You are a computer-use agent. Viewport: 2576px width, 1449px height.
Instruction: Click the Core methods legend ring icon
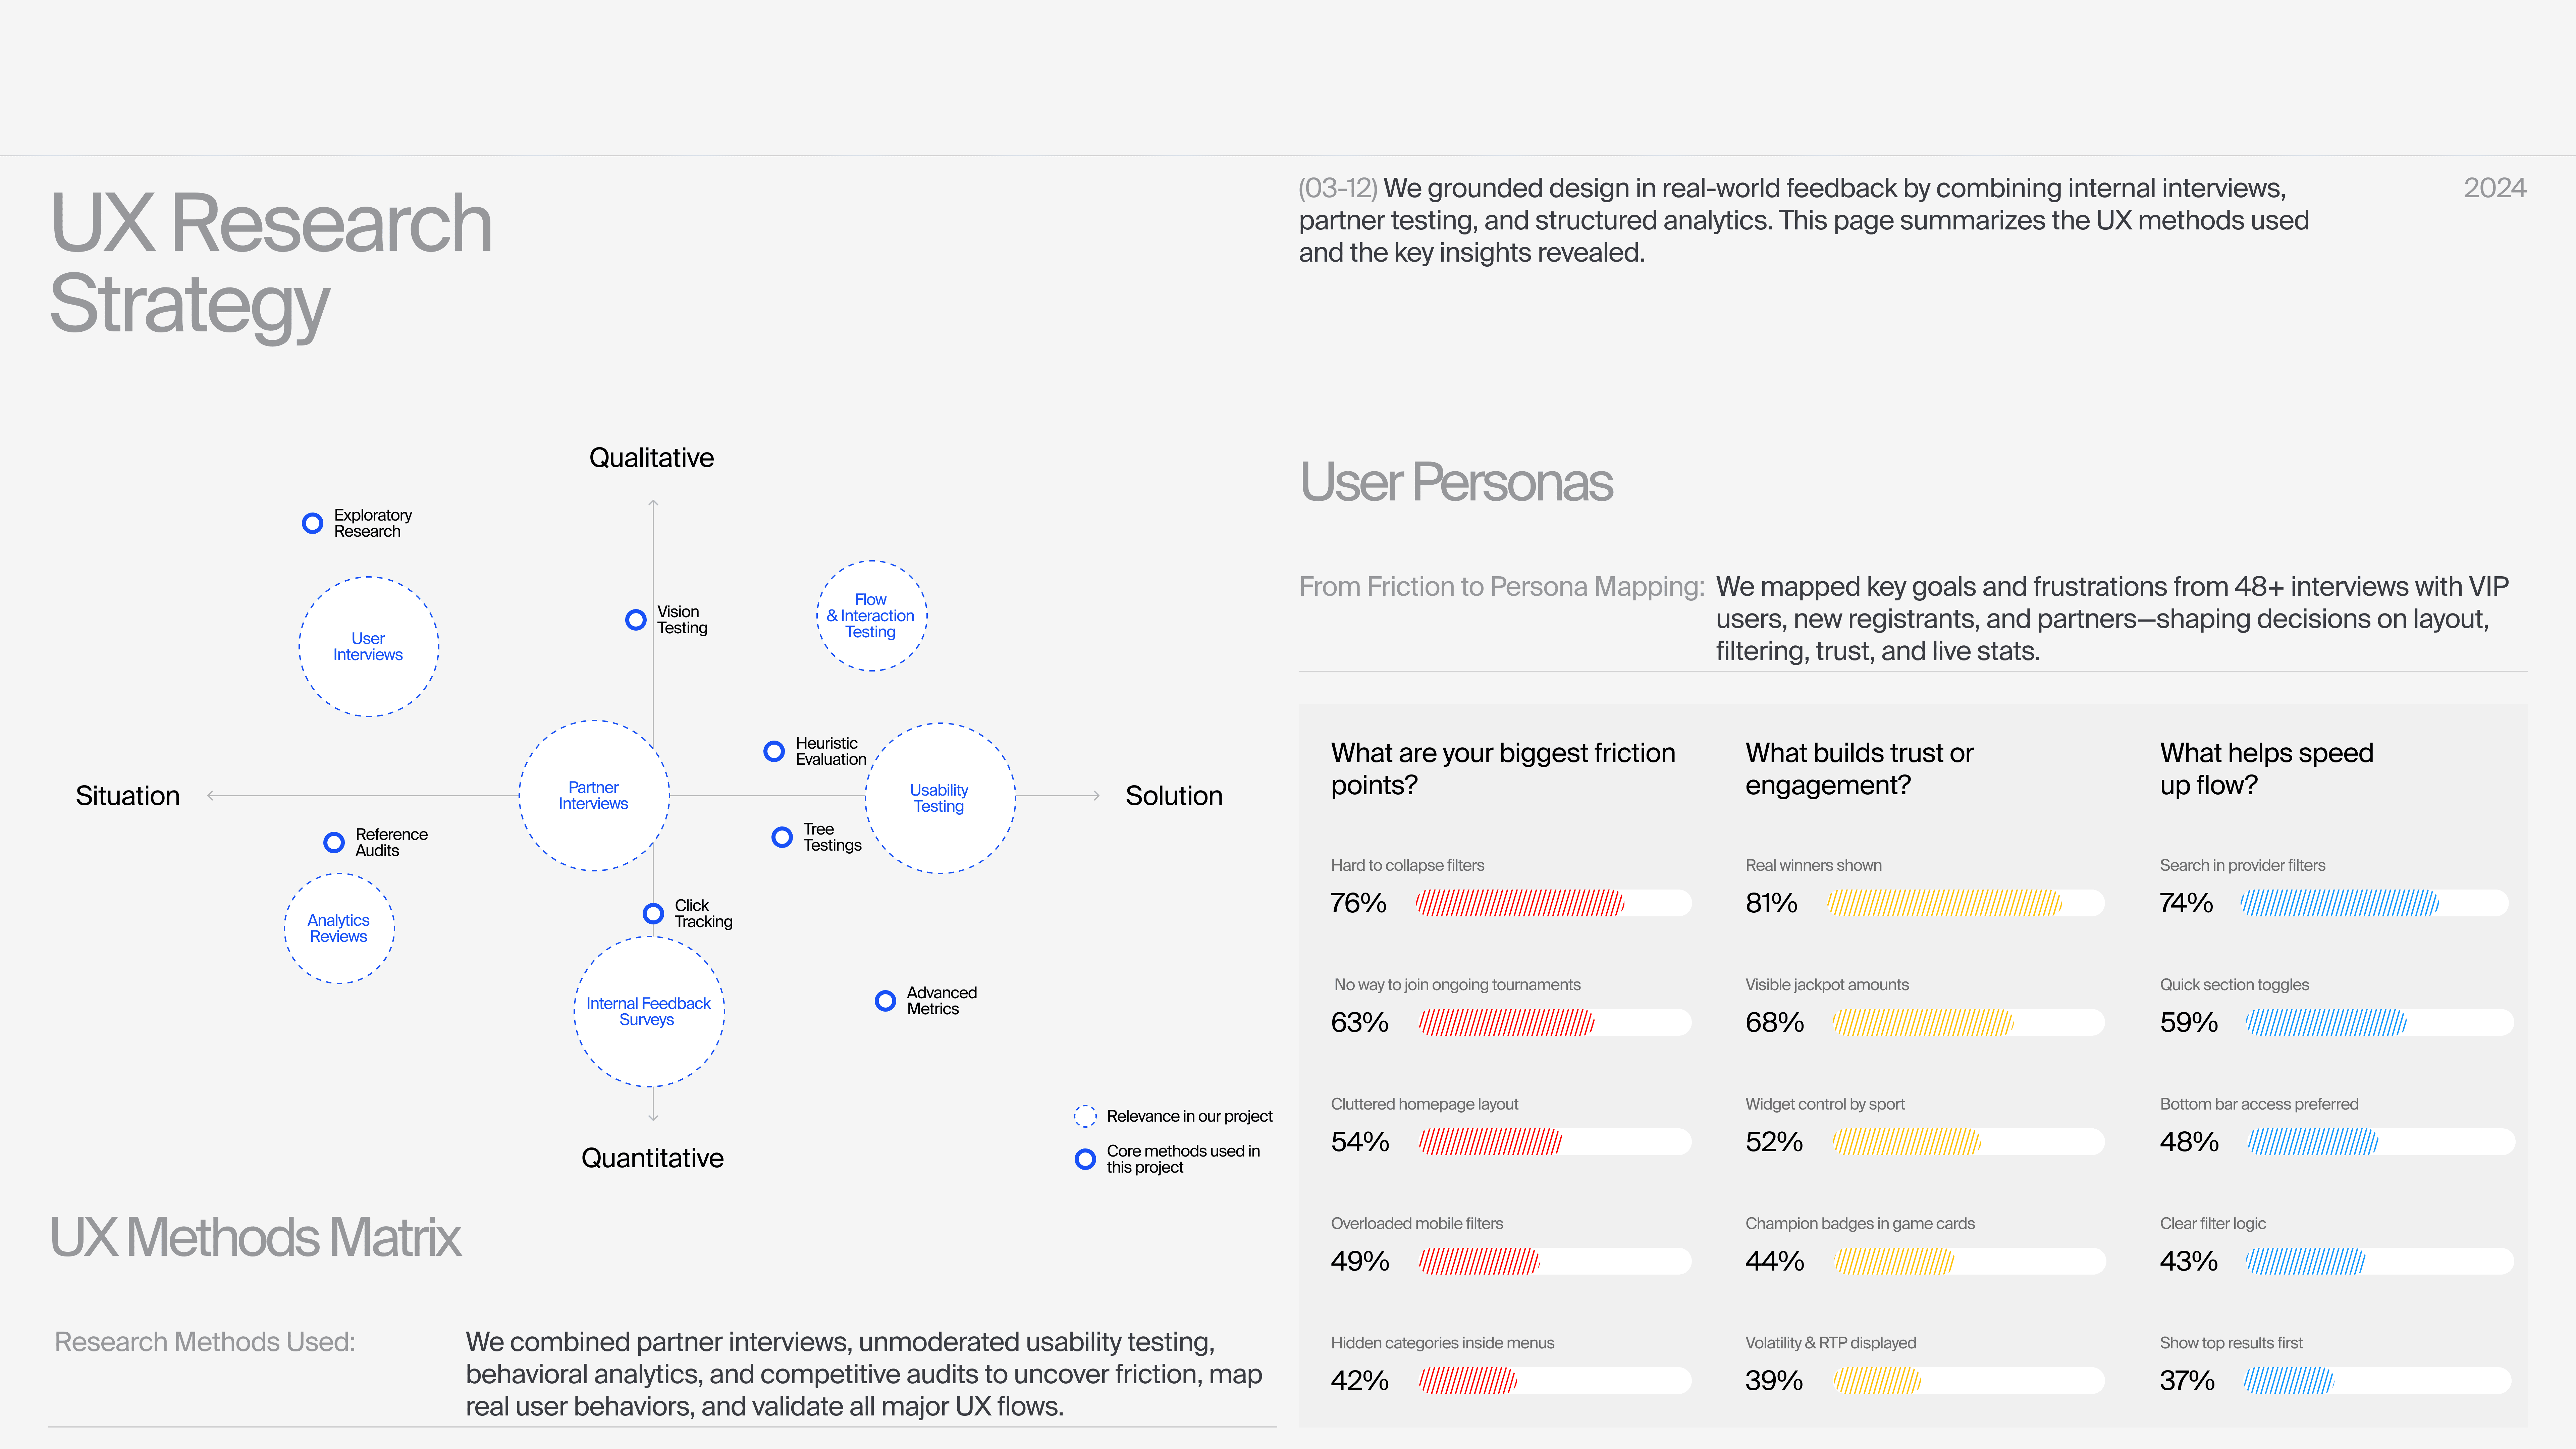[x=1085, y=1159]
